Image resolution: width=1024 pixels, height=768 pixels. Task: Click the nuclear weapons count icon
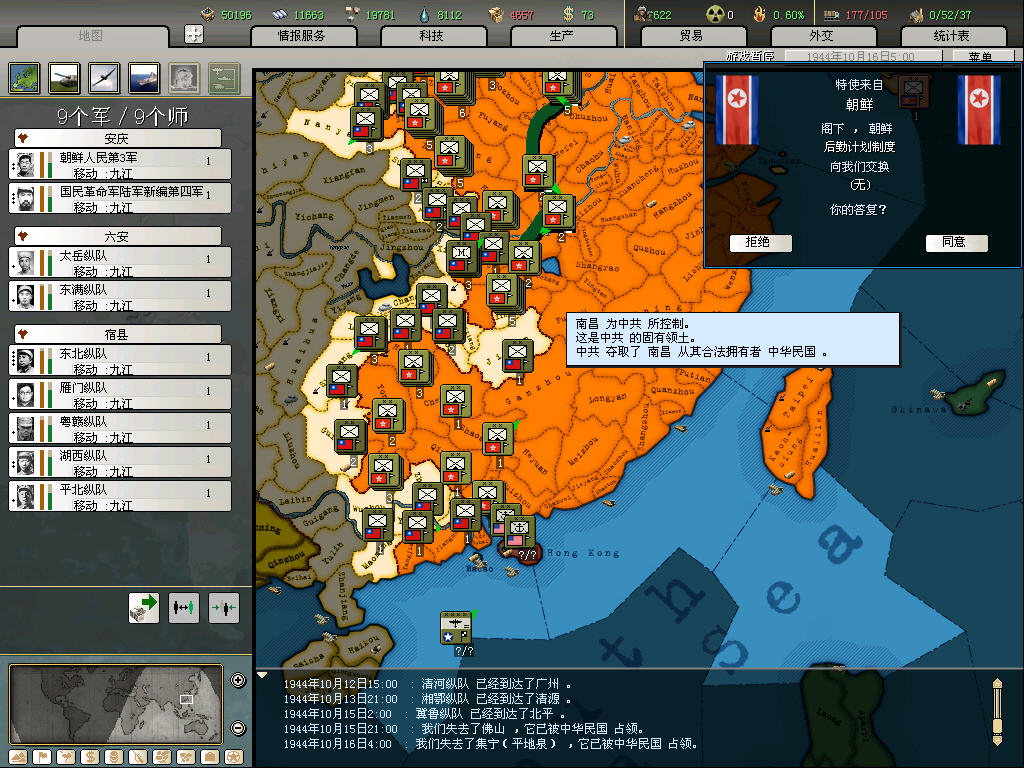715,14
